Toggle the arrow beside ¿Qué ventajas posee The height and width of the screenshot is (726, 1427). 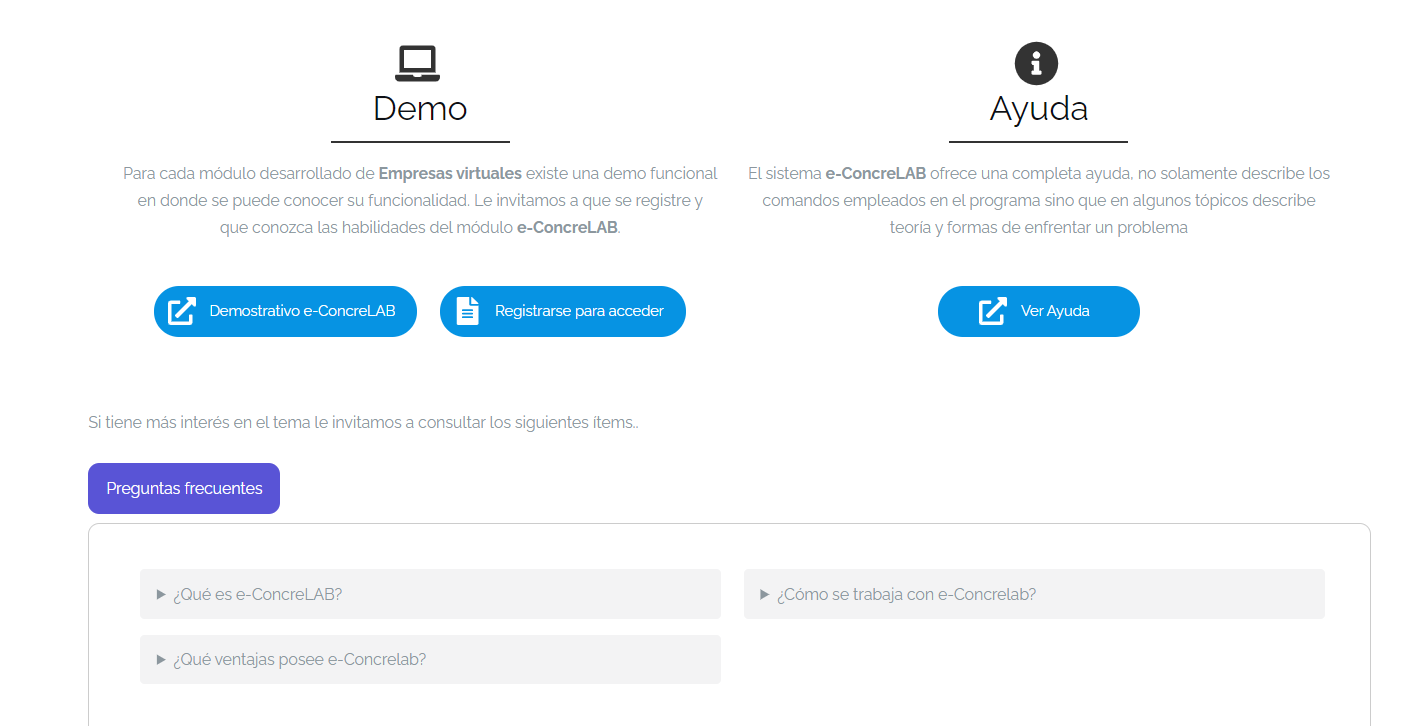pyautogui.click(x=161, y=660)
